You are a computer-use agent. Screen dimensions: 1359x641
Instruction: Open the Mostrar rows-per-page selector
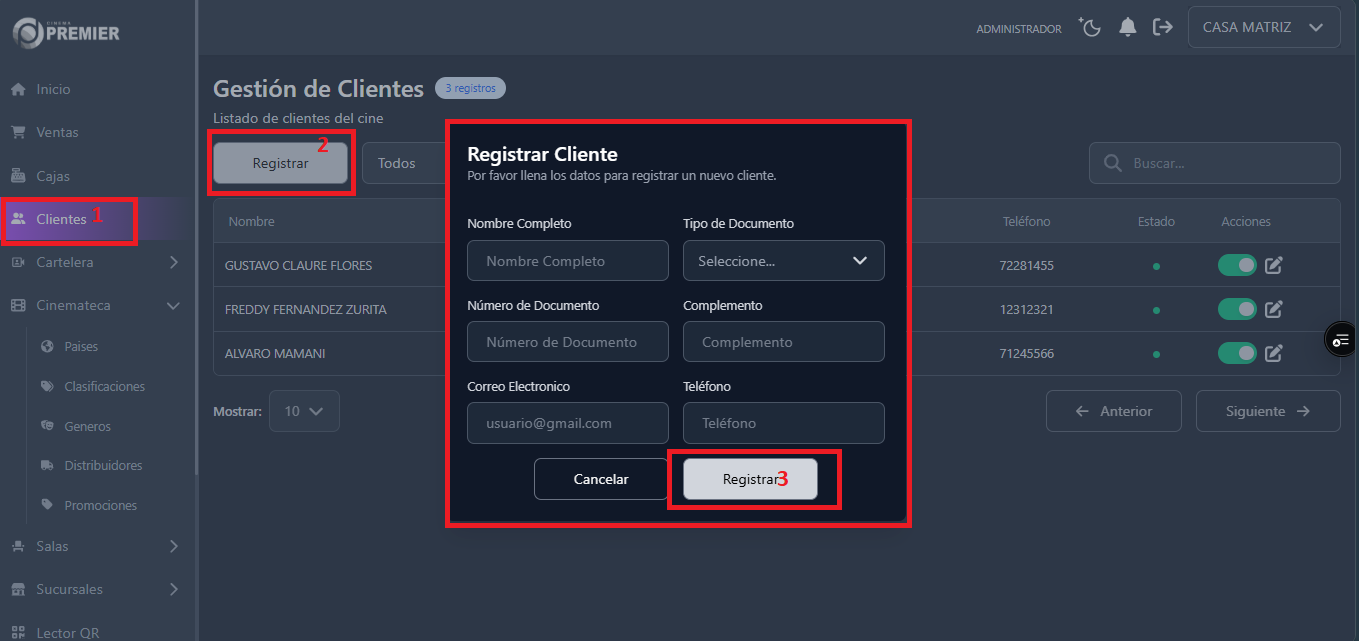304,411
